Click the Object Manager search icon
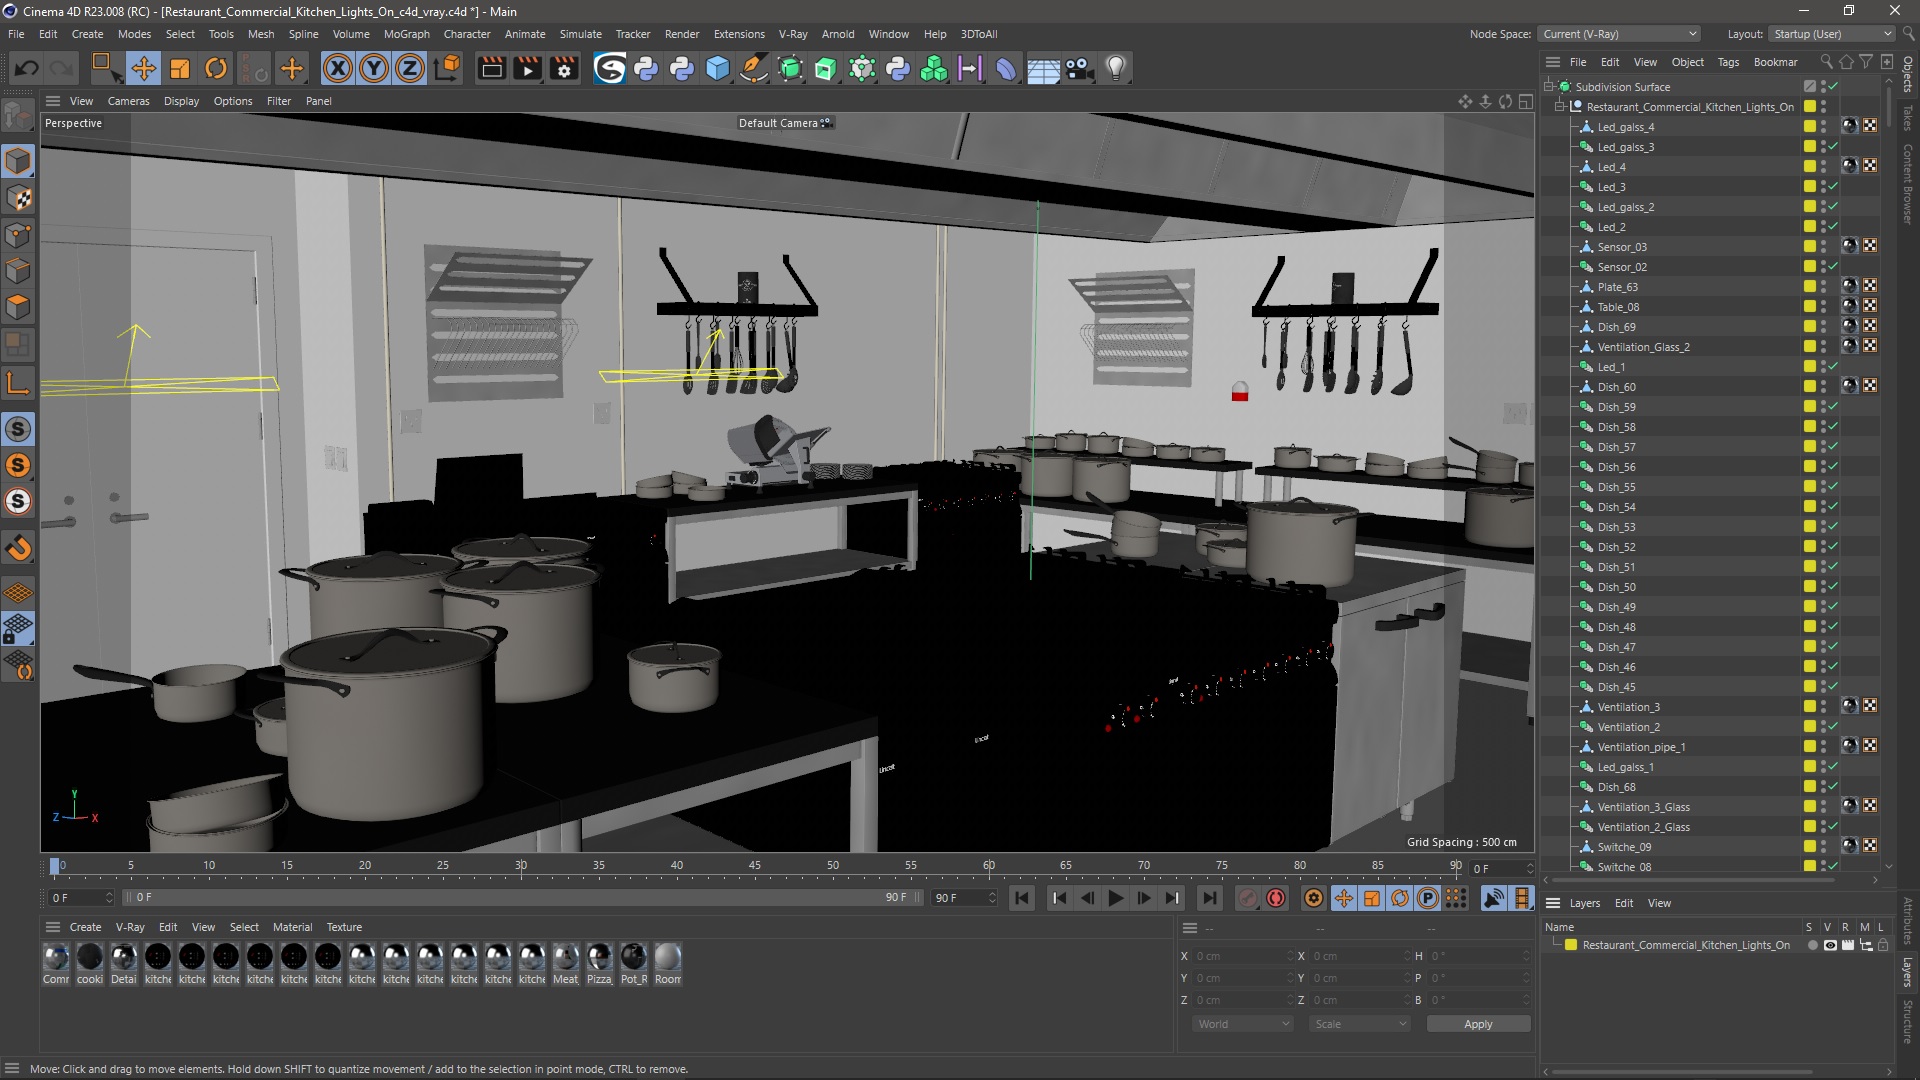The image size is (1920, 1080). tap(1826, 62)
